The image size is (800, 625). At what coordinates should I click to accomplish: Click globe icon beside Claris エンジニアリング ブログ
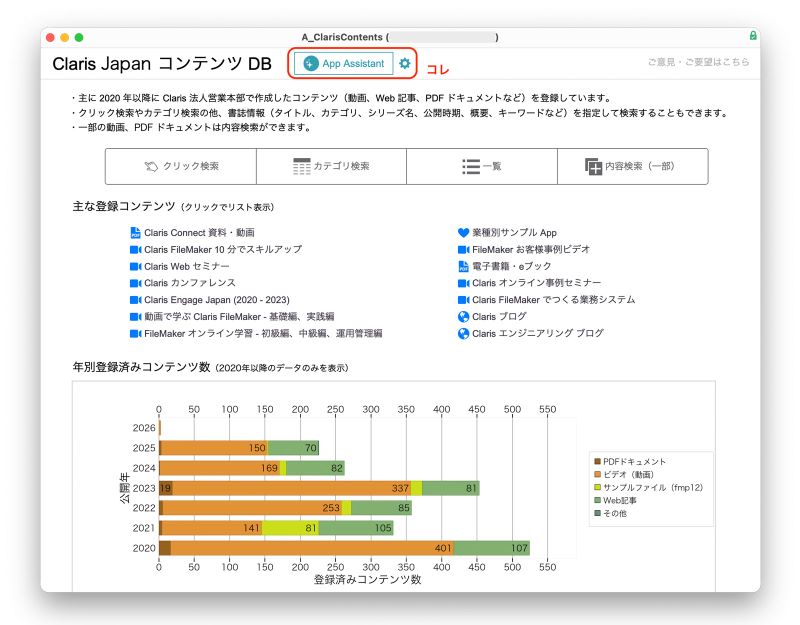[463, 334]
